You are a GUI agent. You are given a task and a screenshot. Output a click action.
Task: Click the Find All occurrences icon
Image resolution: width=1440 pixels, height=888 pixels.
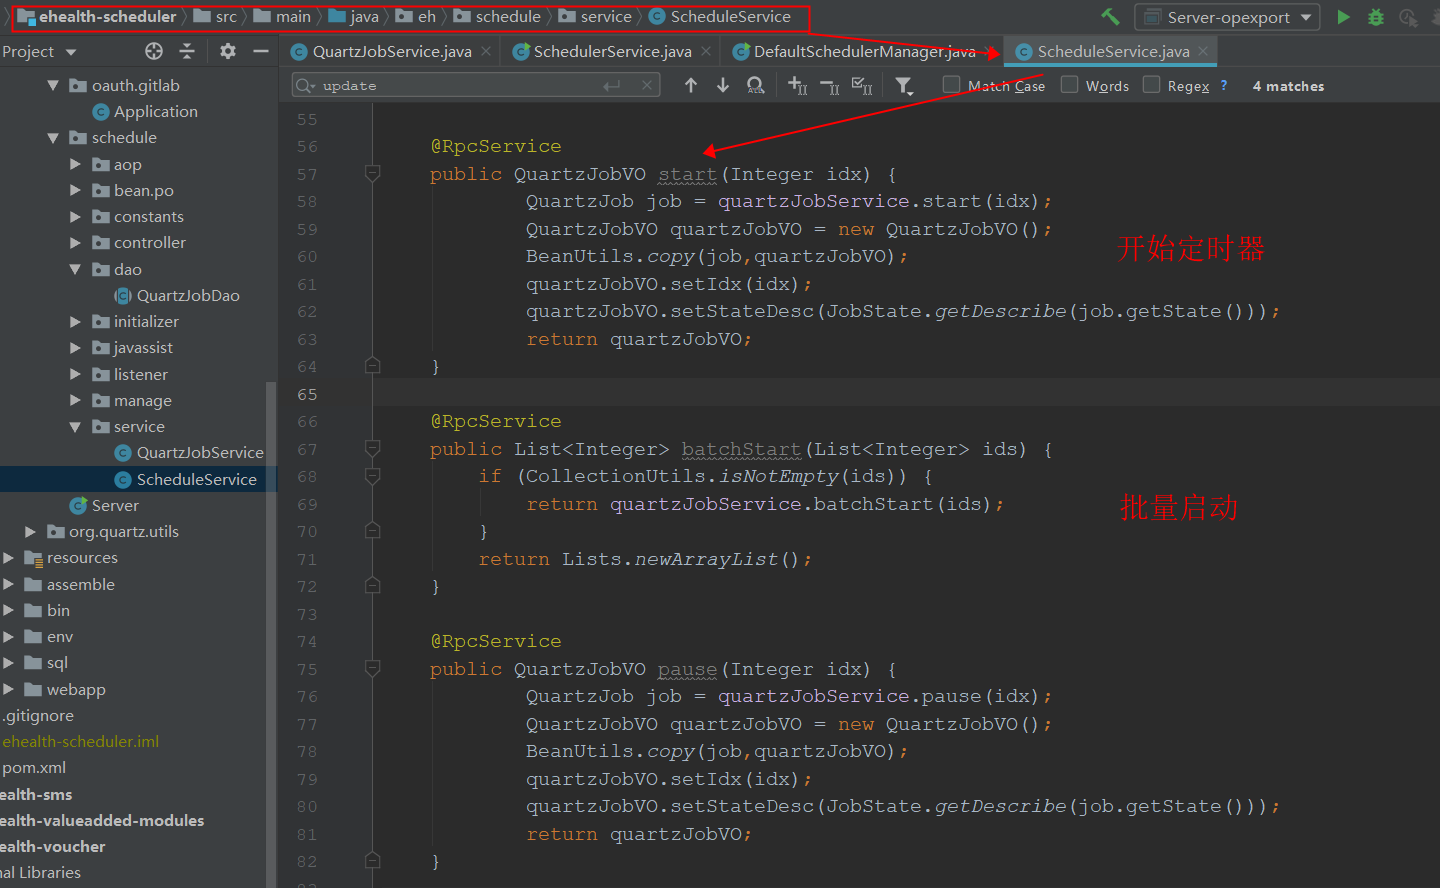point(756,86)
